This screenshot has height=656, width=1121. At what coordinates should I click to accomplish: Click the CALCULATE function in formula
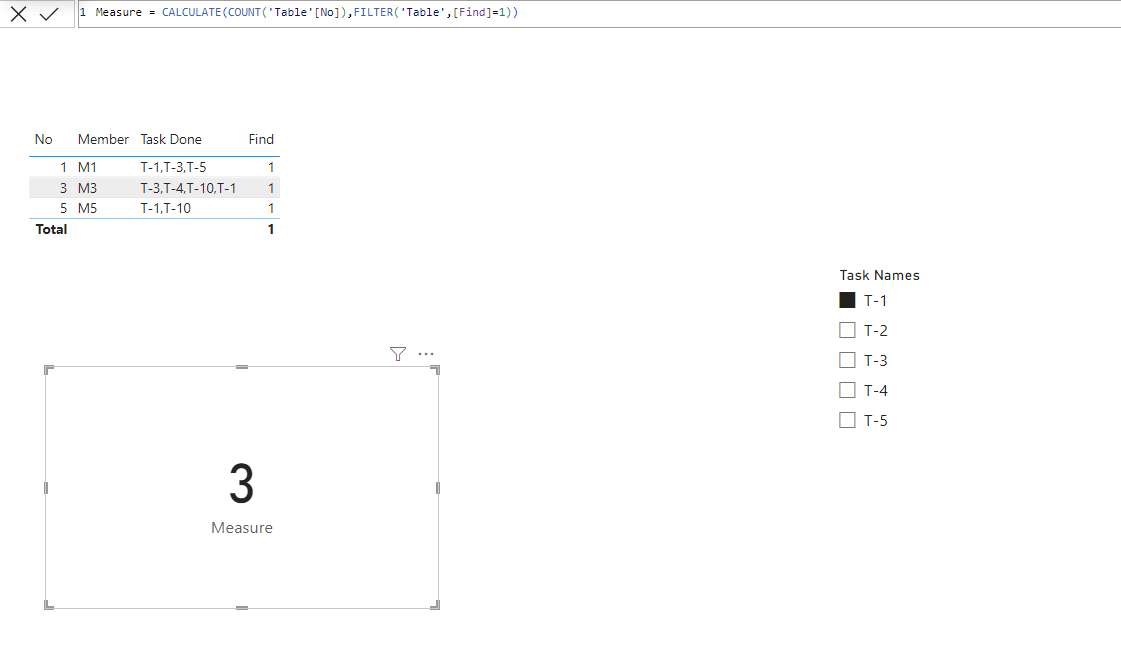pyautogui.click(x=192, y=12)
